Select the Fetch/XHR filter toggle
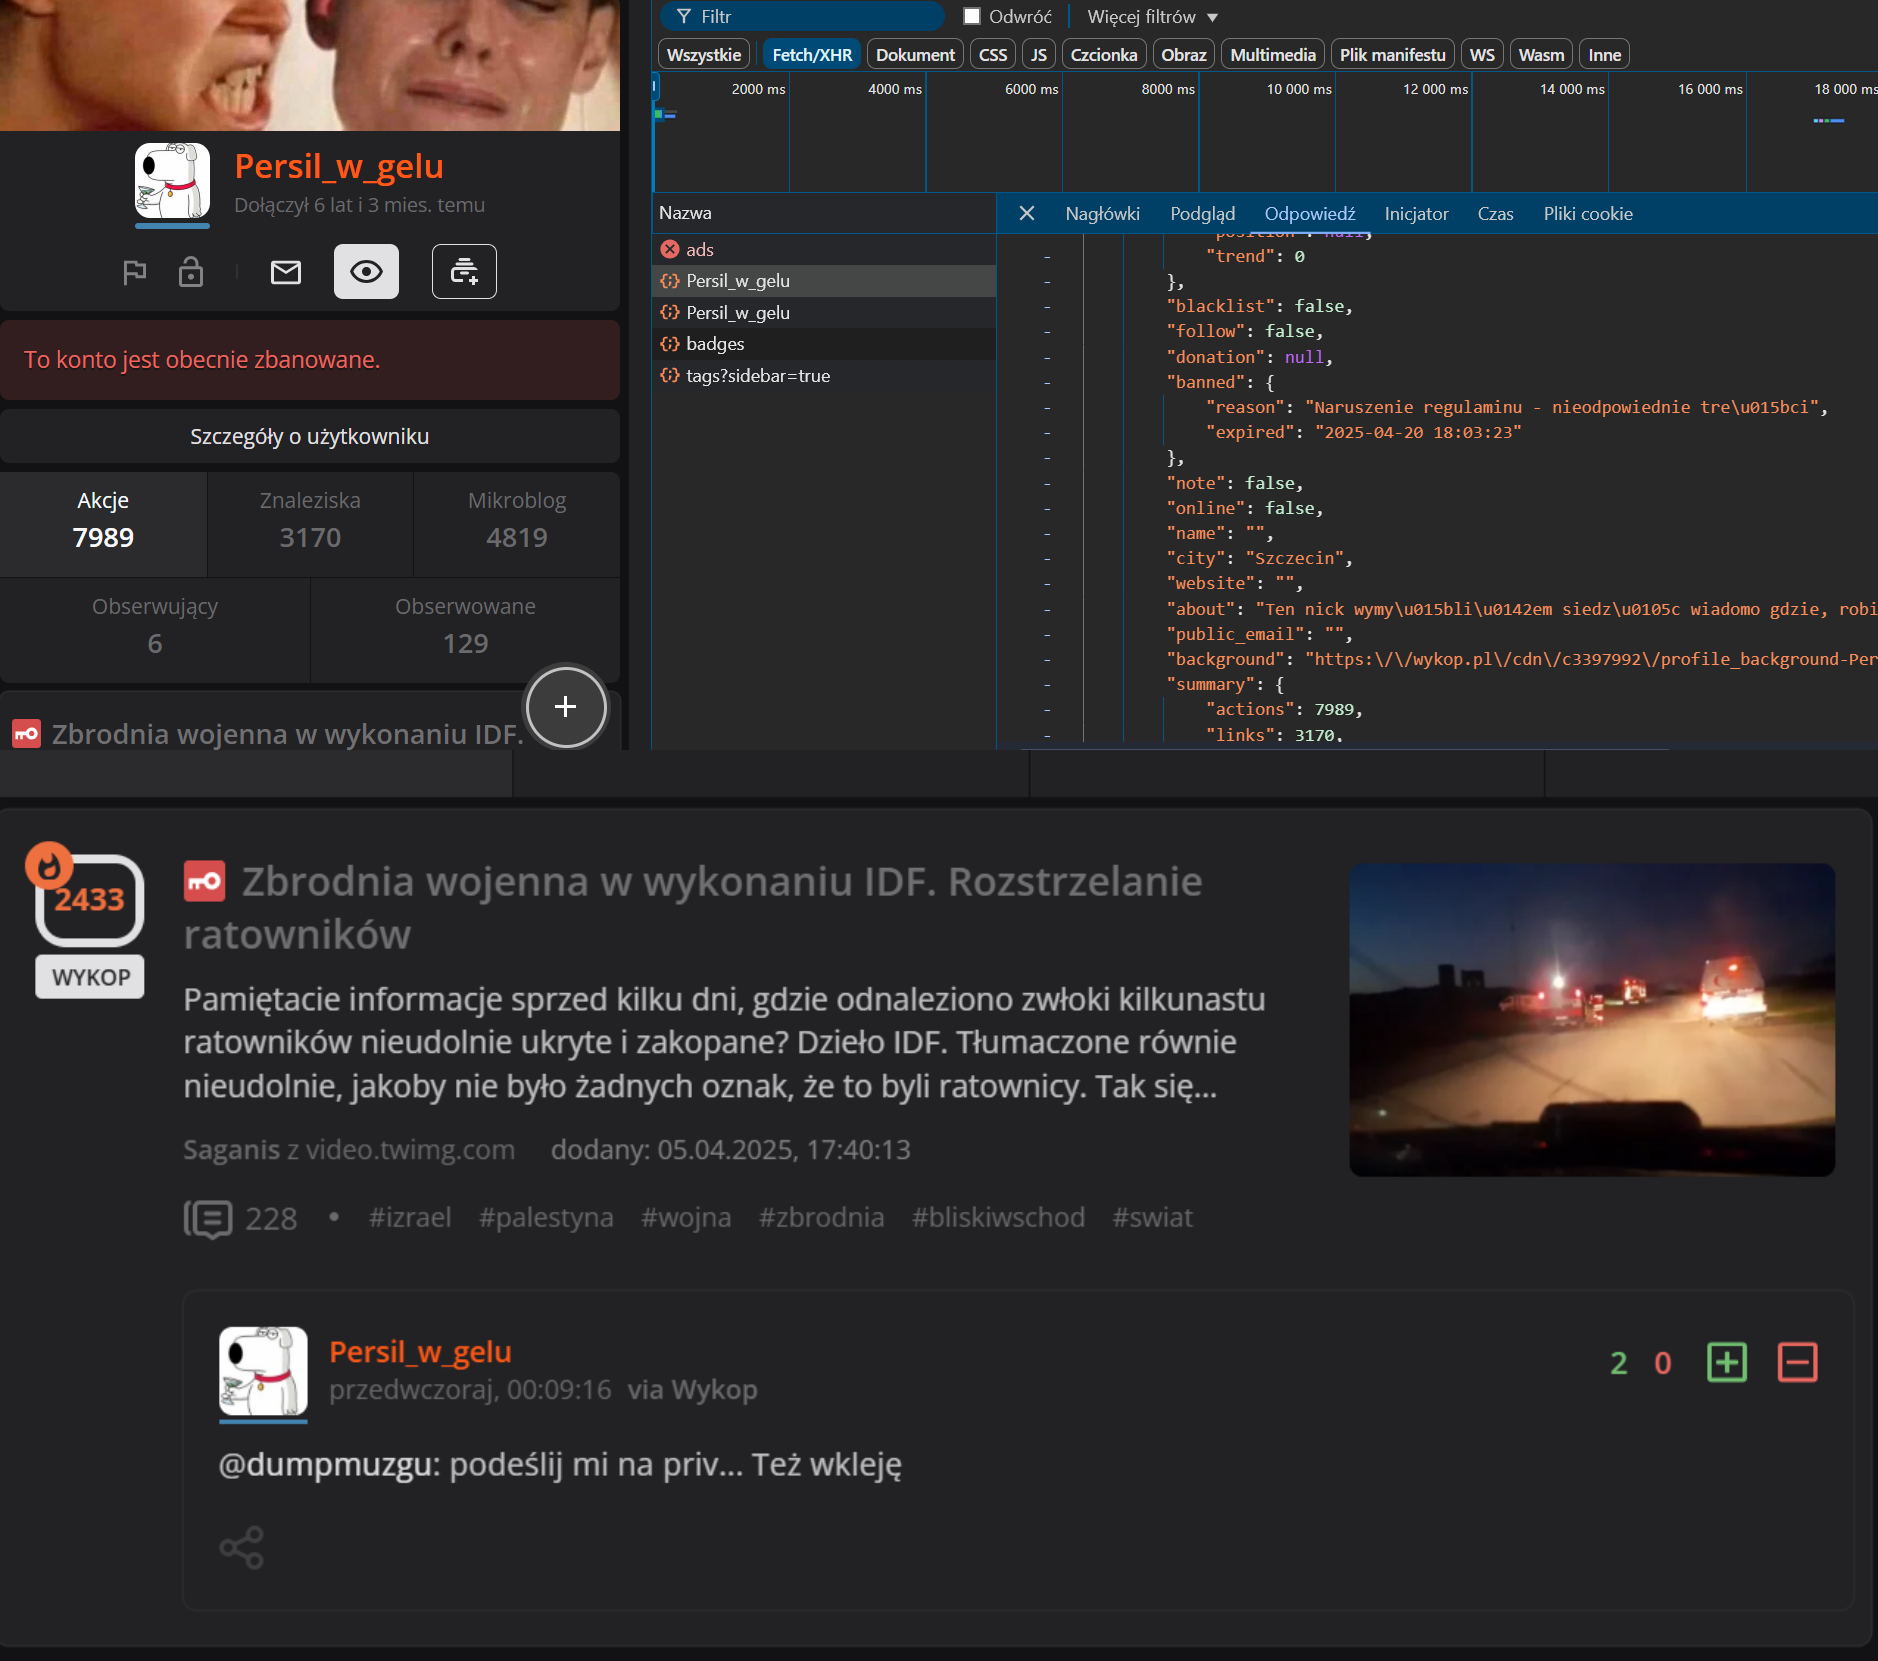 pos(812,55)
